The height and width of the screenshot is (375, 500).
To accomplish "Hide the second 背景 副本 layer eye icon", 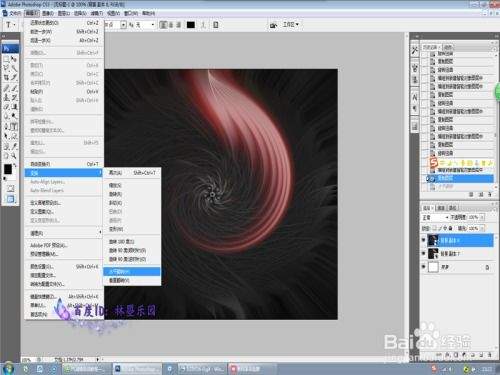I will [x=424, y=253].
